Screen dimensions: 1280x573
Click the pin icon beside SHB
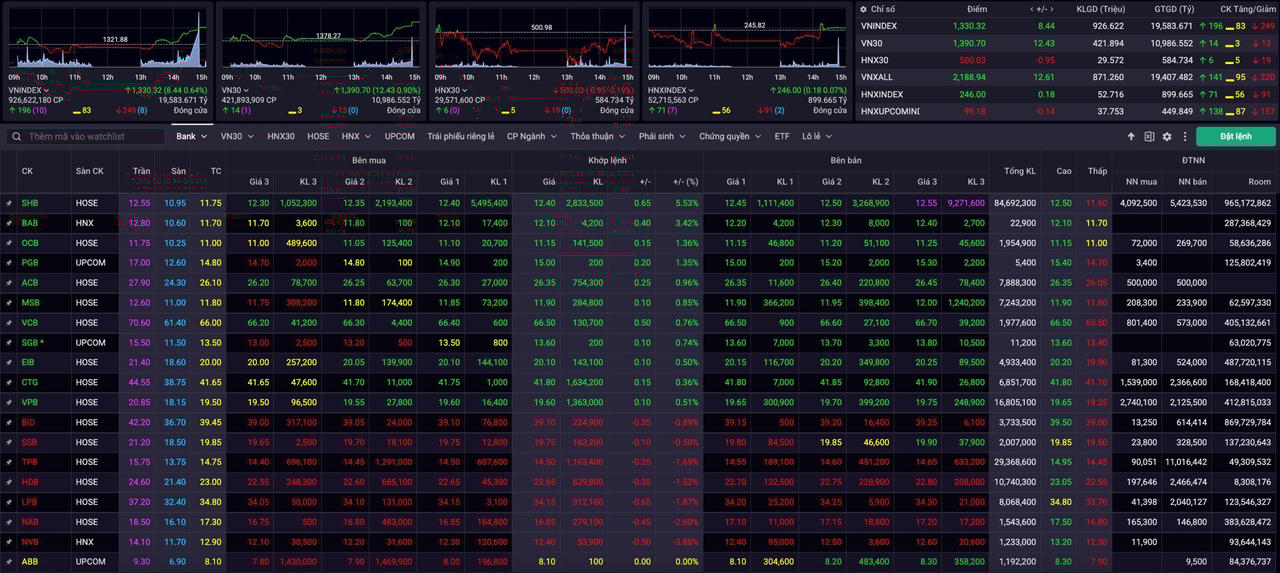[9, 203]
